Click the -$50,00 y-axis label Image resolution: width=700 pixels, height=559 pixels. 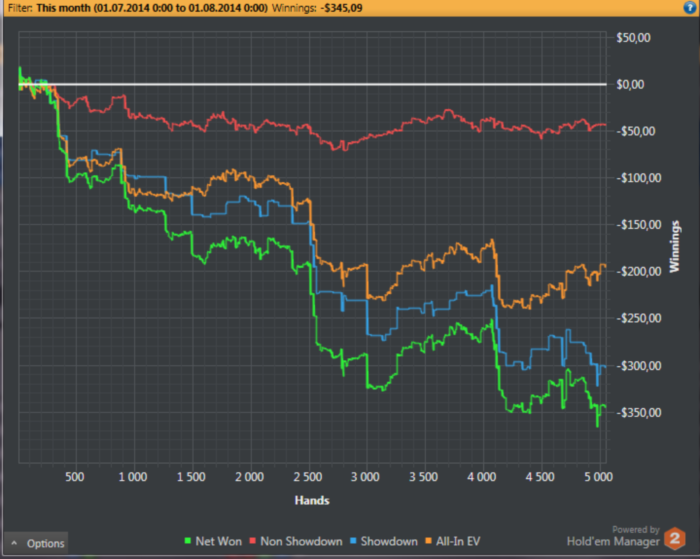pos(636,131)
